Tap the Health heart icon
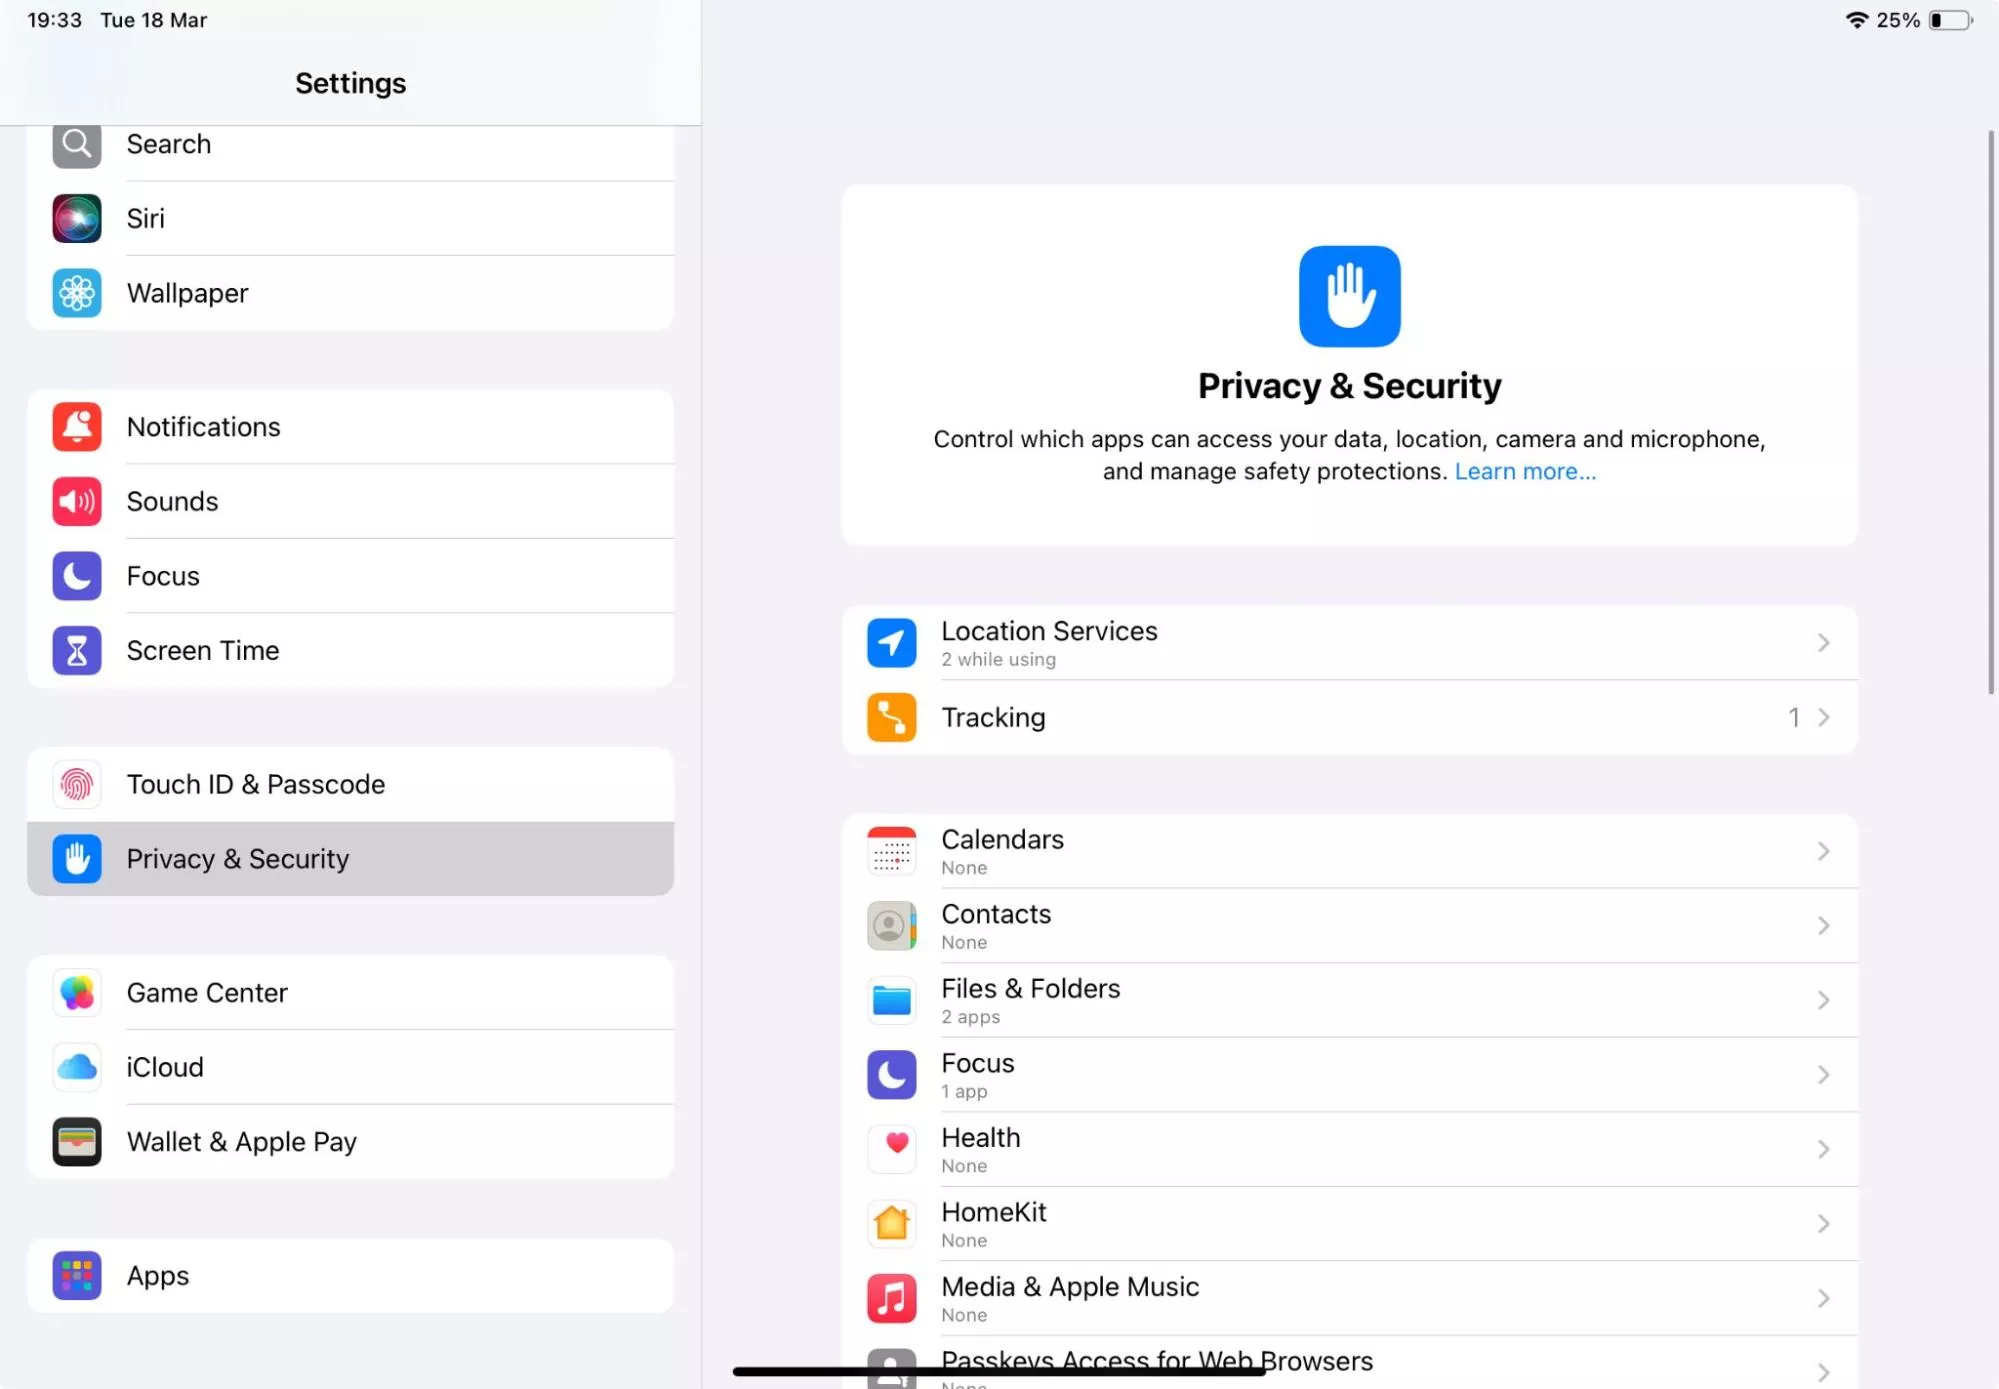The image size is (1999, 1389). click(x=892, y=1150)
